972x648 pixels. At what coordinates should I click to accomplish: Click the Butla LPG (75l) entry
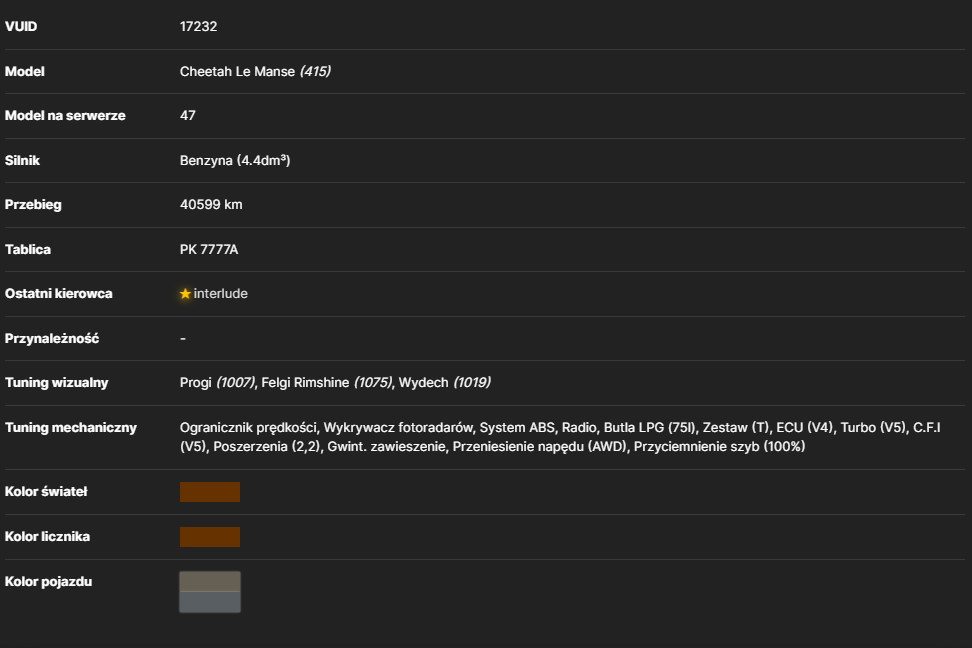650,428
